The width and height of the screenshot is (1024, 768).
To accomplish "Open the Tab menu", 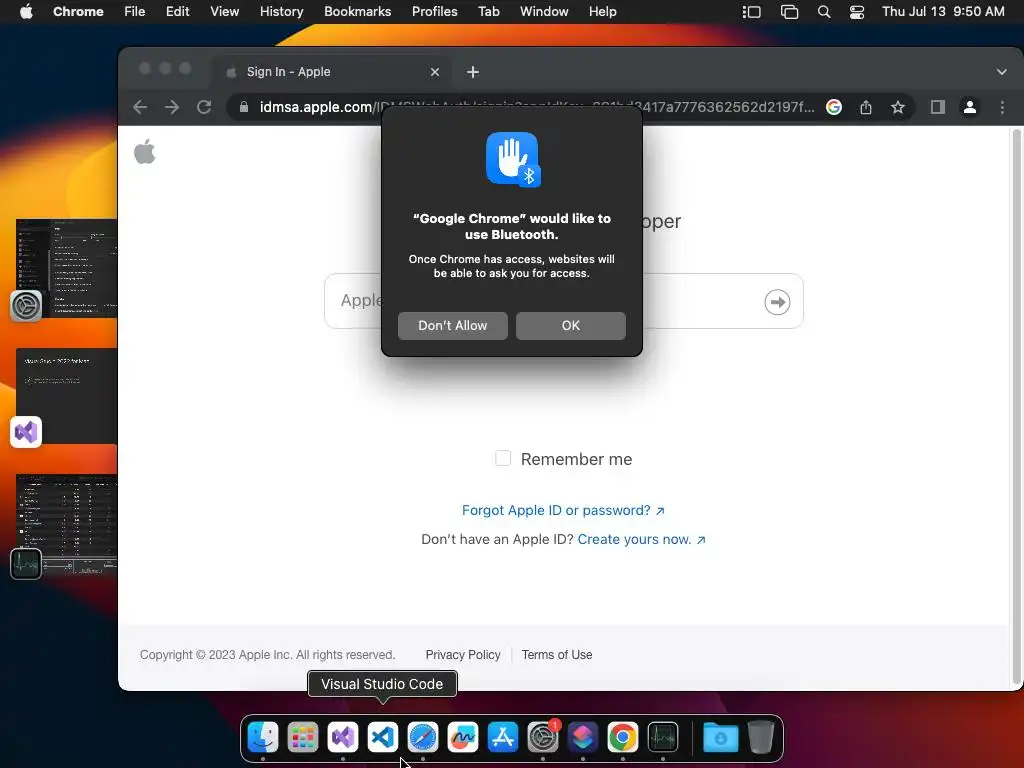I will tap(488, 12).
